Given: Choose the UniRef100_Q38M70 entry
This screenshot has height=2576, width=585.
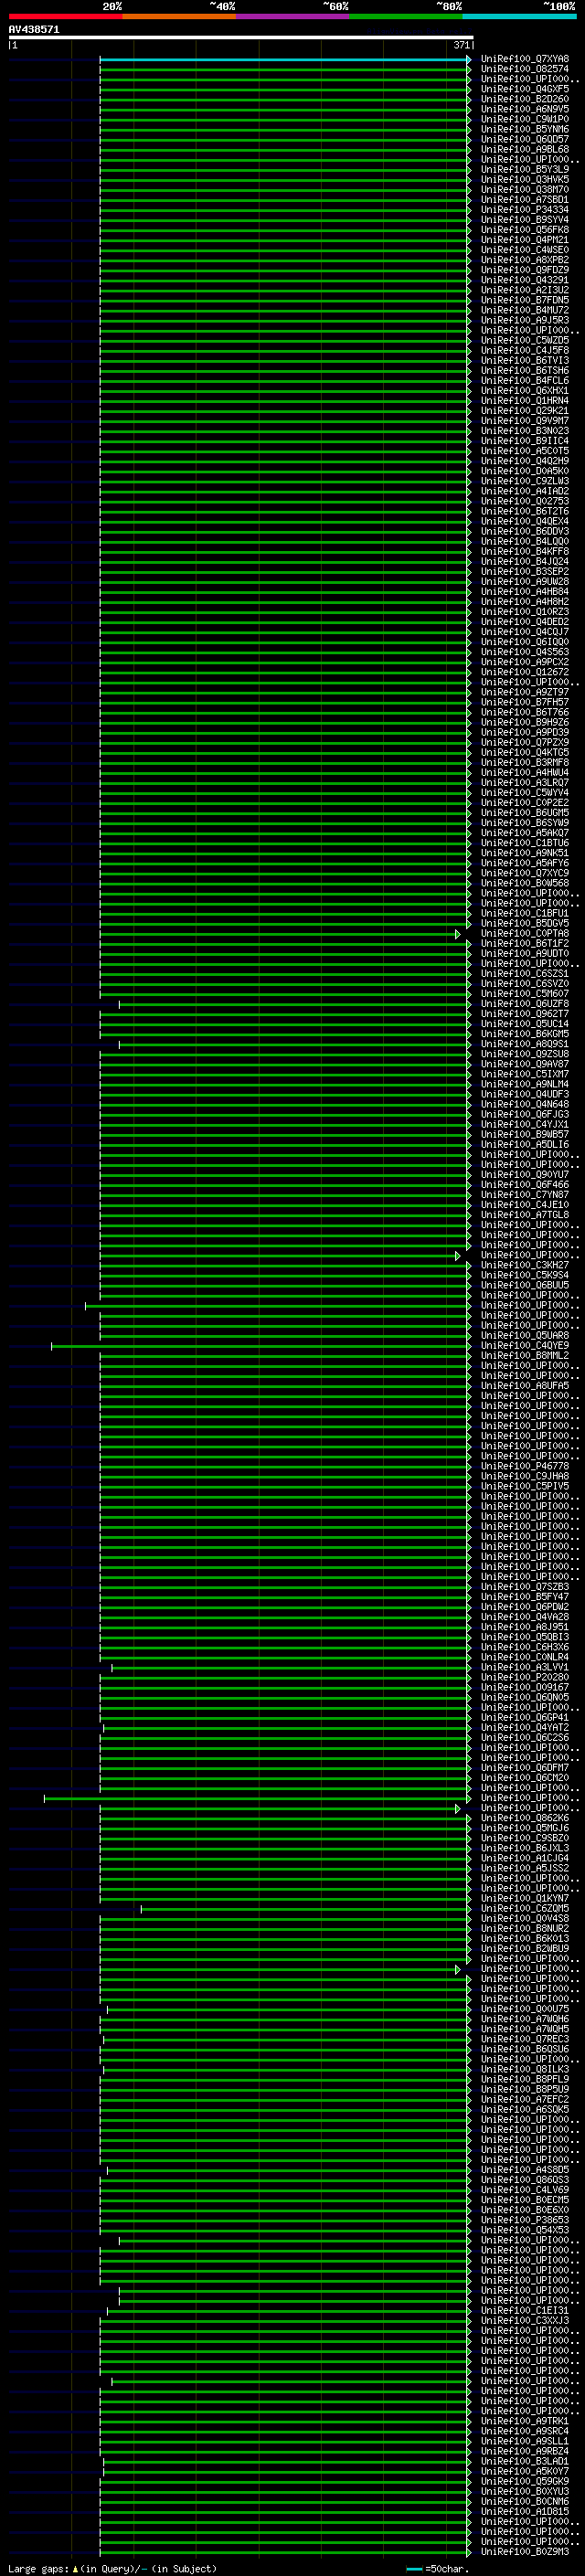Looking at the screenshot, I should [525, 189].
